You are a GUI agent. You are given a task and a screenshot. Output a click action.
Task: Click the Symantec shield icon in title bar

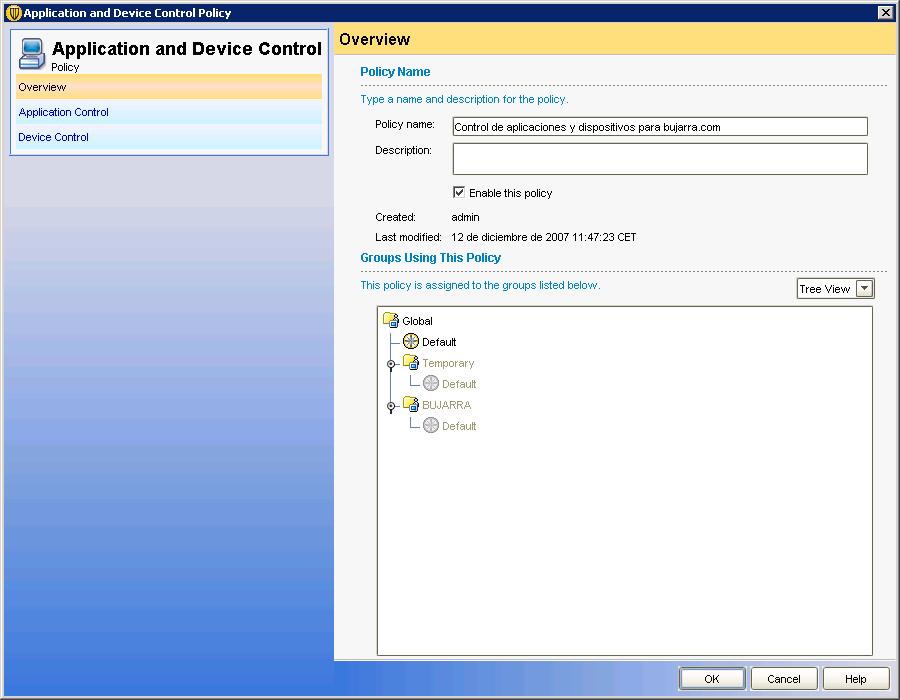point(13,13)
